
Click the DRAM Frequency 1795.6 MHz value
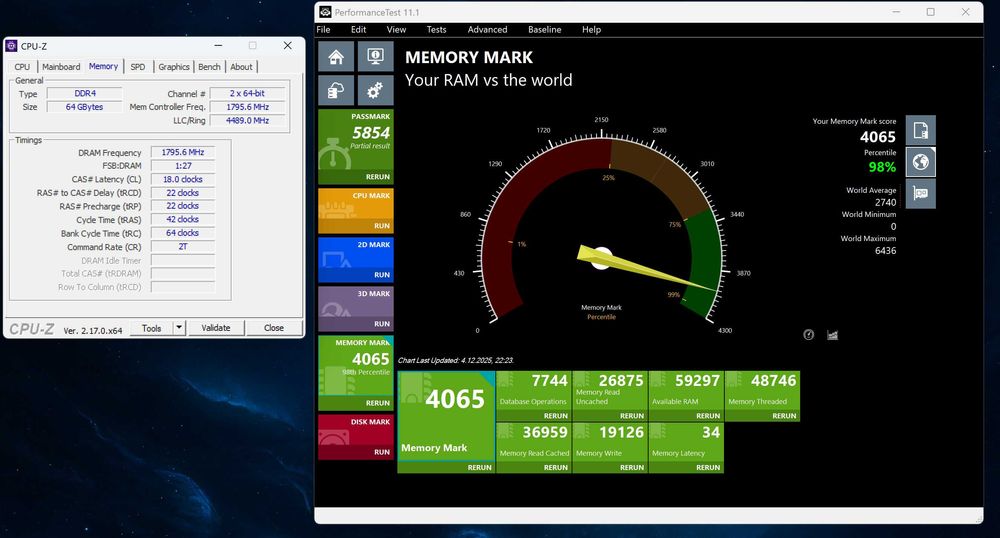(x=182, y=152)
